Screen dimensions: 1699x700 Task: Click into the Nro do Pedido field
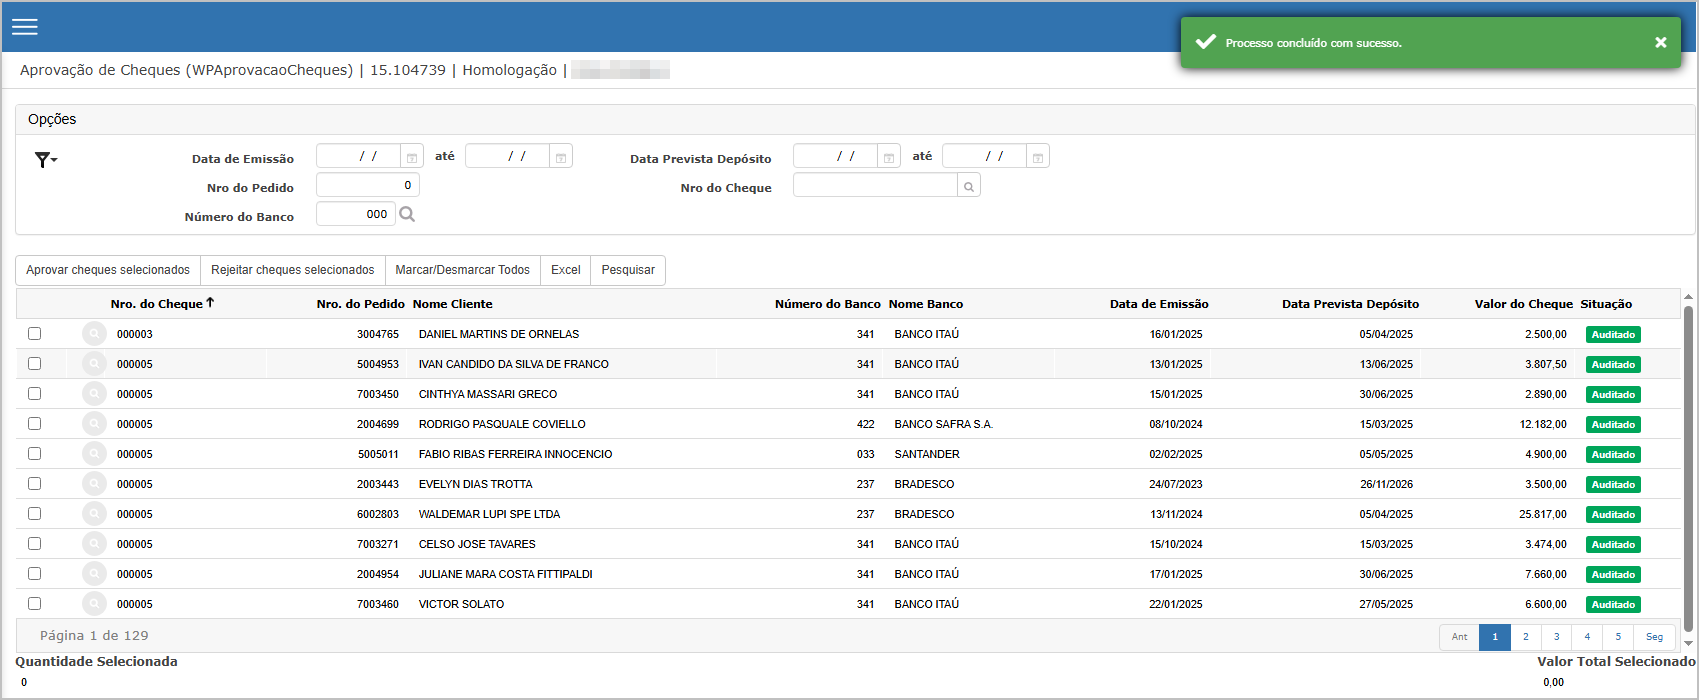(x=368, y=186)
